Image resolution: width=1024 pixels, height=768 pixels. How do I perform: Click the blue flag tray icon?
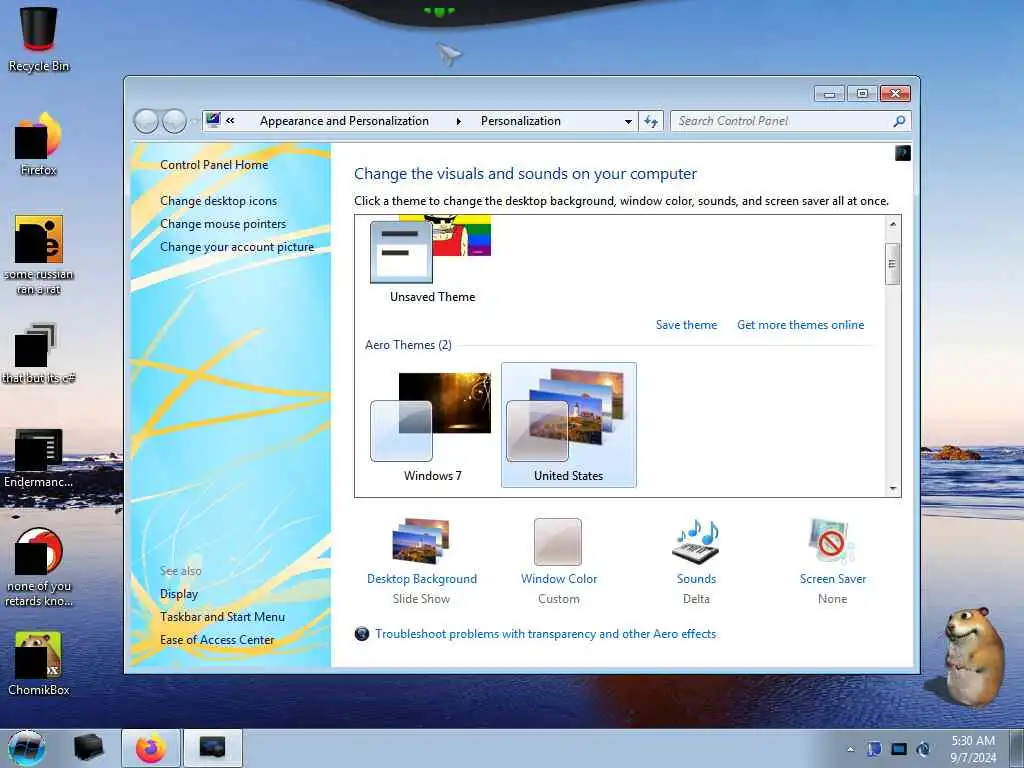point(874,749)
